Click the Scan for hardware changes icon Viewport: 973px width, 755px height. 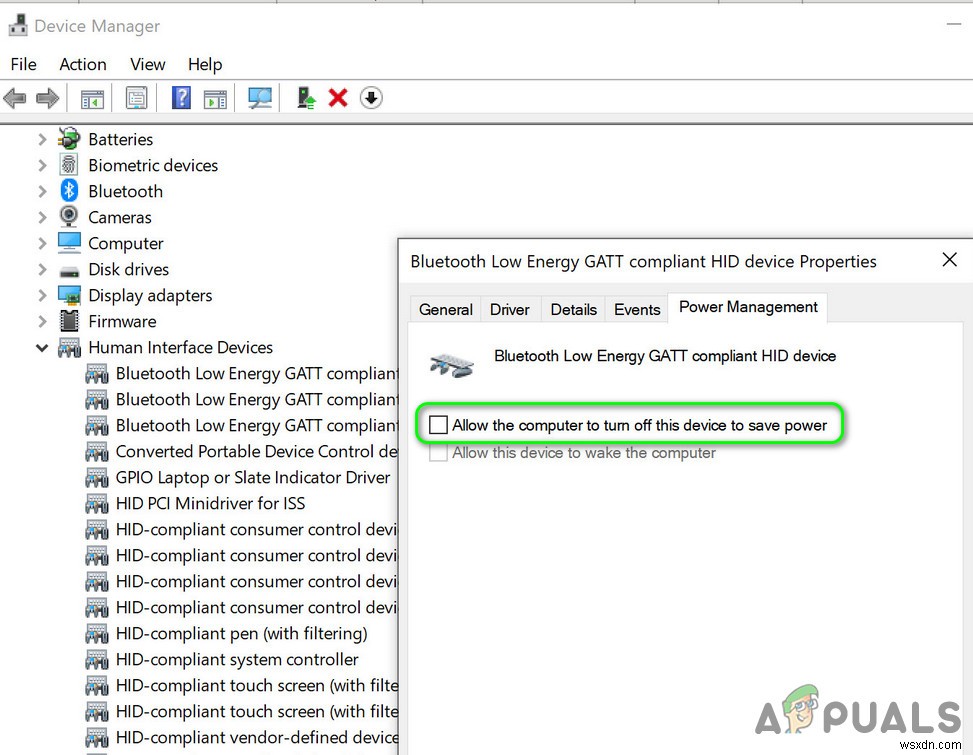260,97
